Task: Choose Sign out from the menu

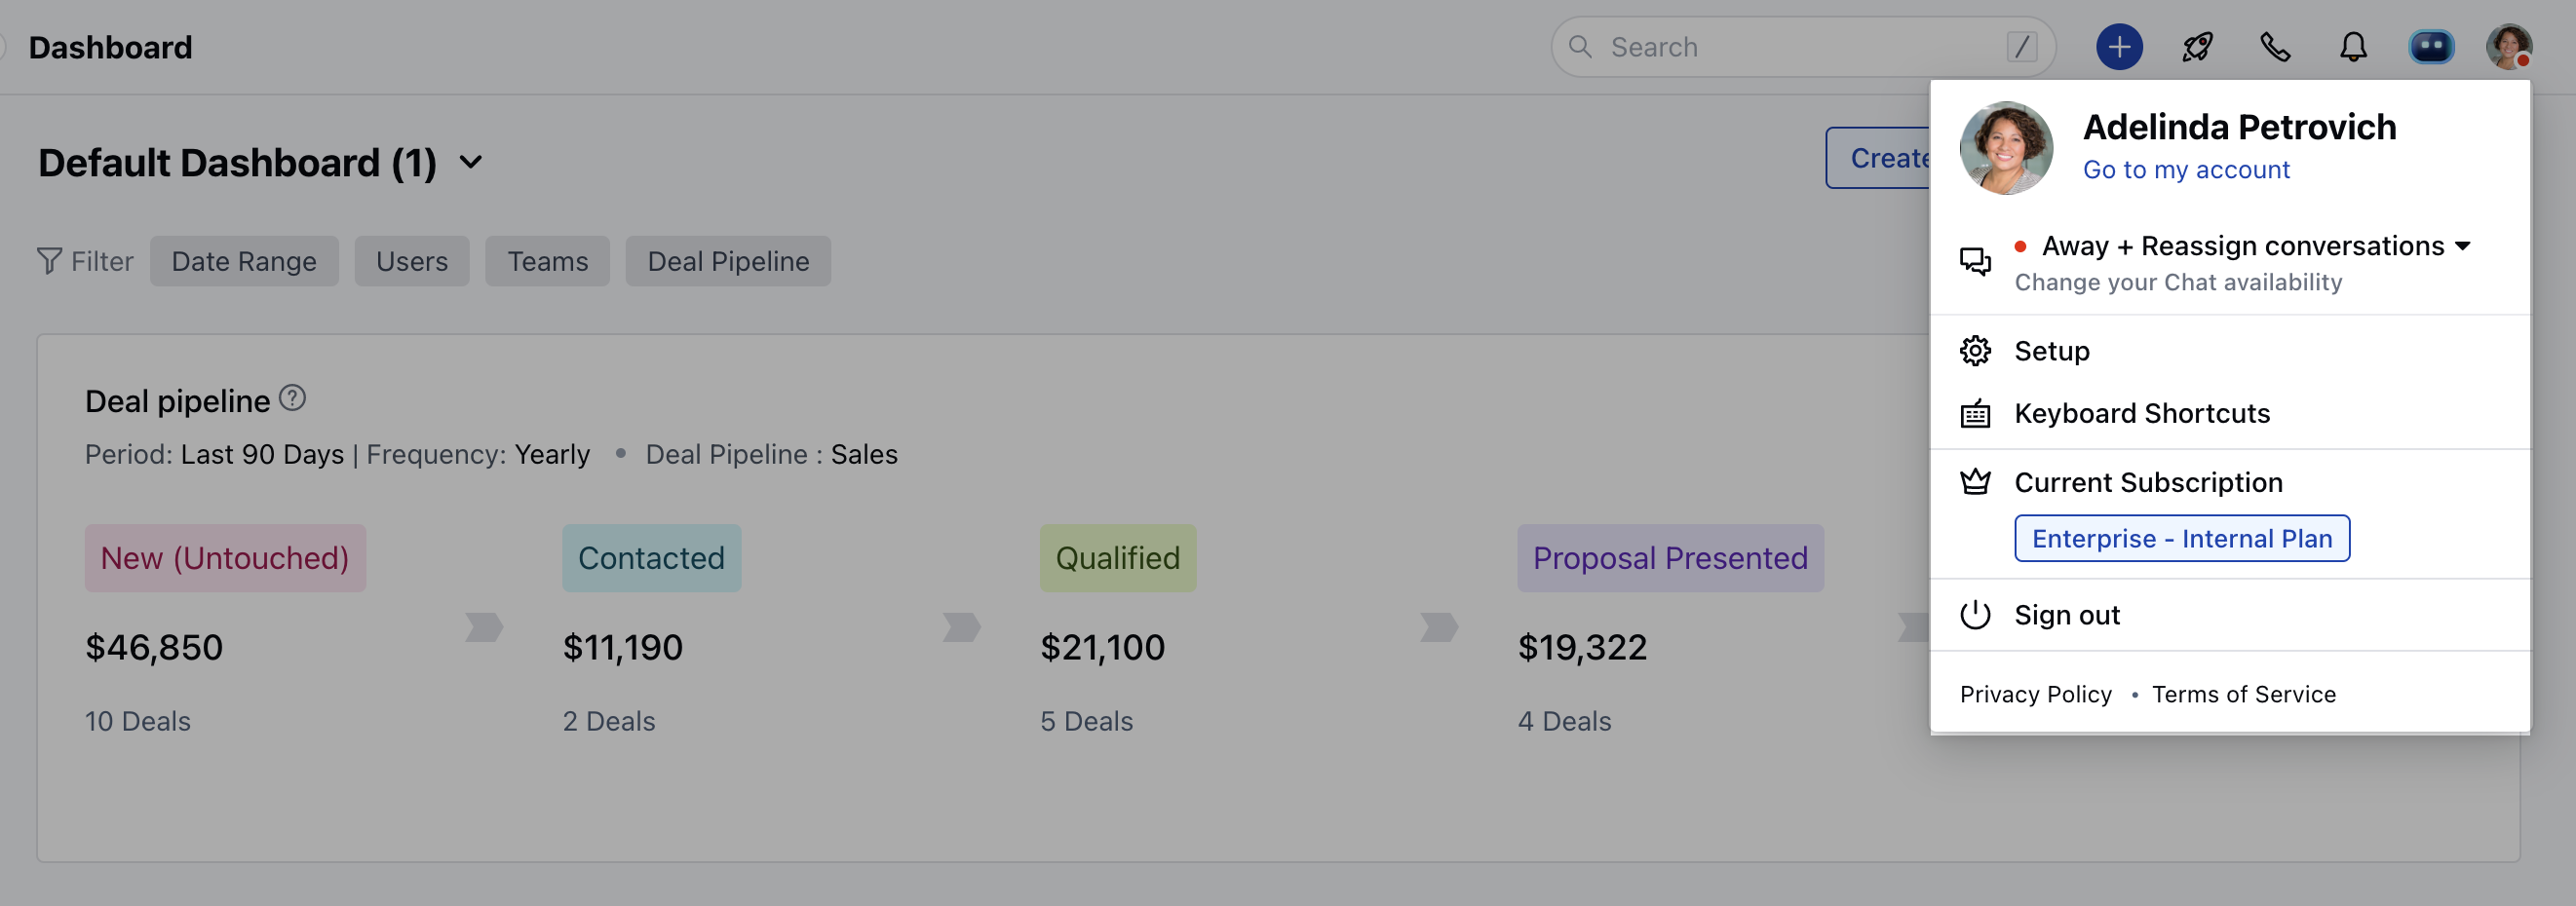Action: pyautogui.click(x=2066, y=615)
